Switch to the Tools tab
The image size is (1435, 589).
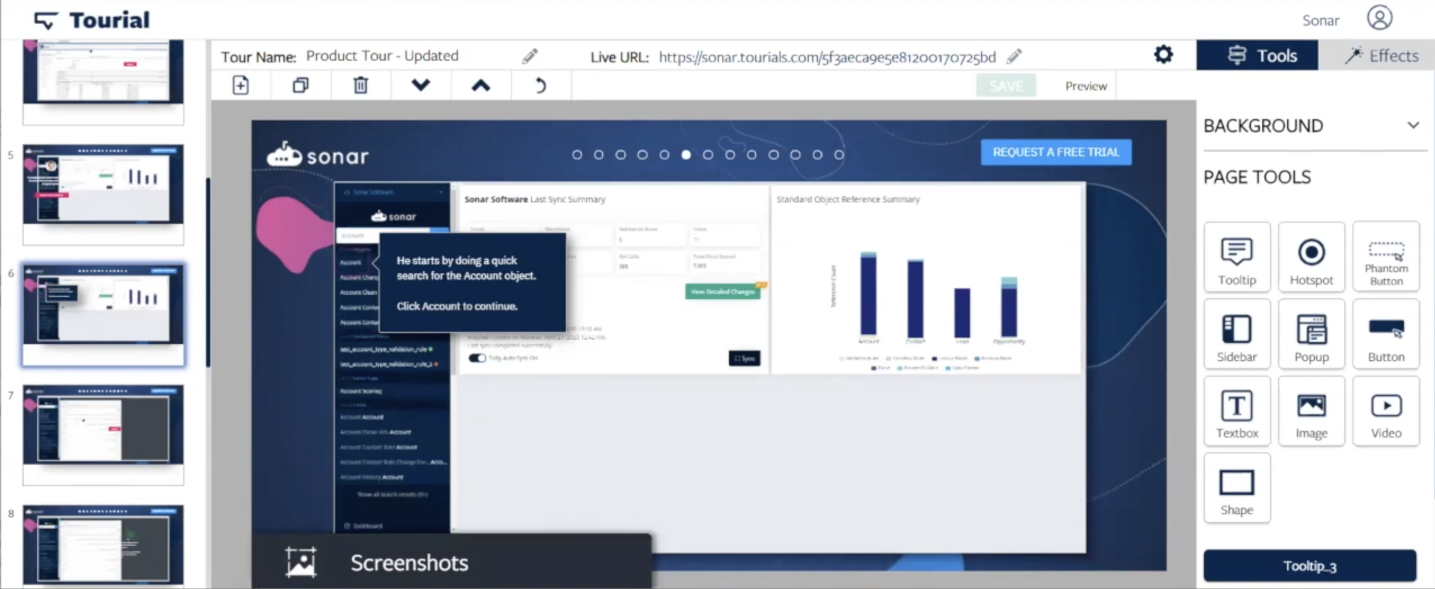click(1257, 55)
